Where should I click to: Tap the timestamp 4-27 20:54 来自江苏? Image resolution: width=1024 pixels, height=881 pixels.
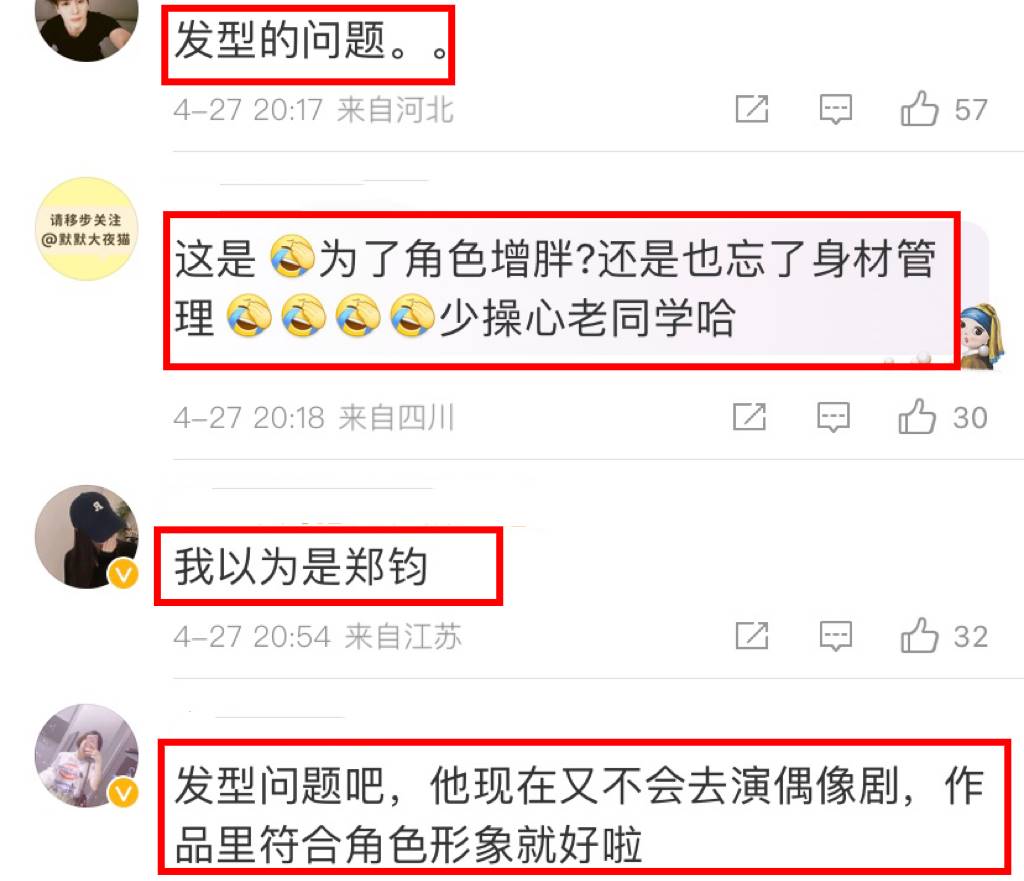[317, 636]
